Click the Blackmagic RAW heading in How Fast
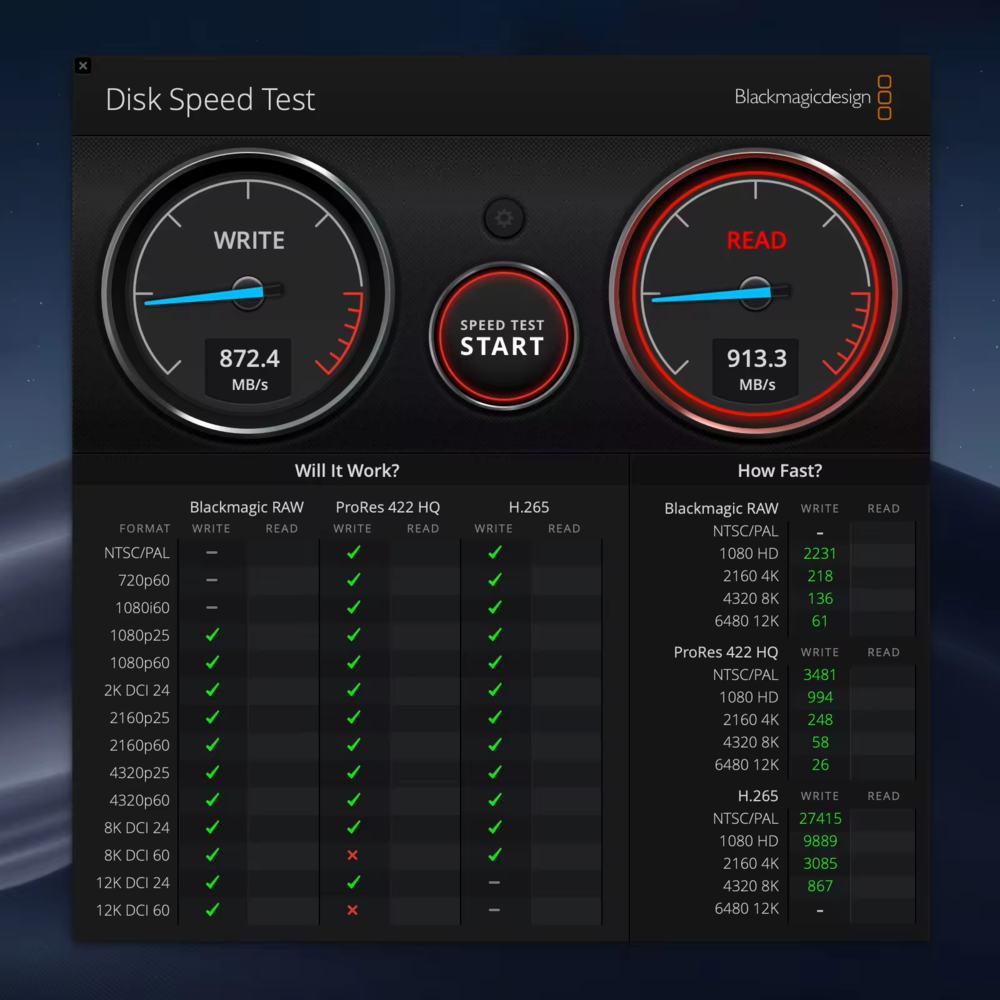 721,508
